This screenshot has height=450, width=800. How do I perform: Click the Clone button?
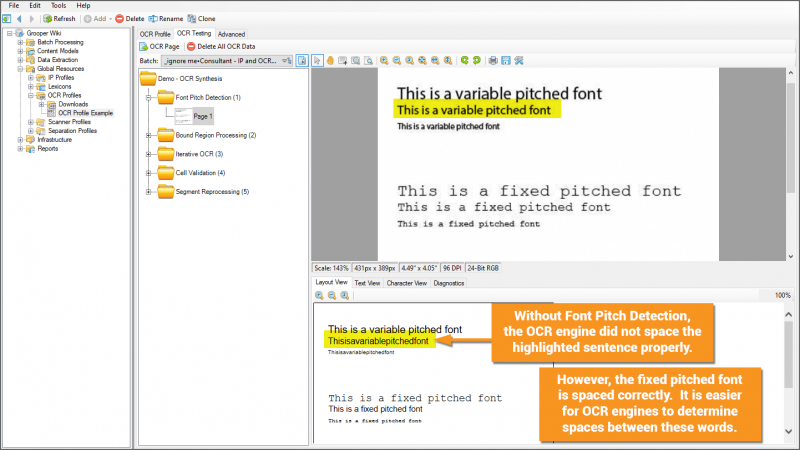202,19
